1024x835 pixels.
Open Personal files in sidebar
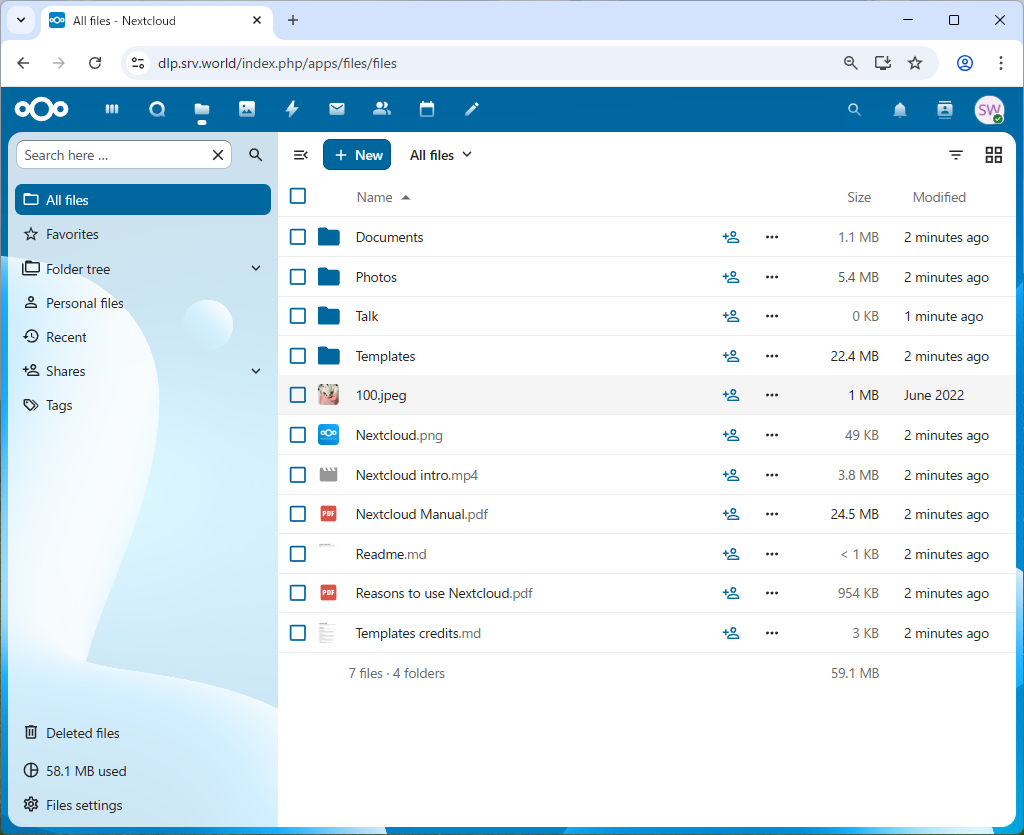tap(143, 303)
